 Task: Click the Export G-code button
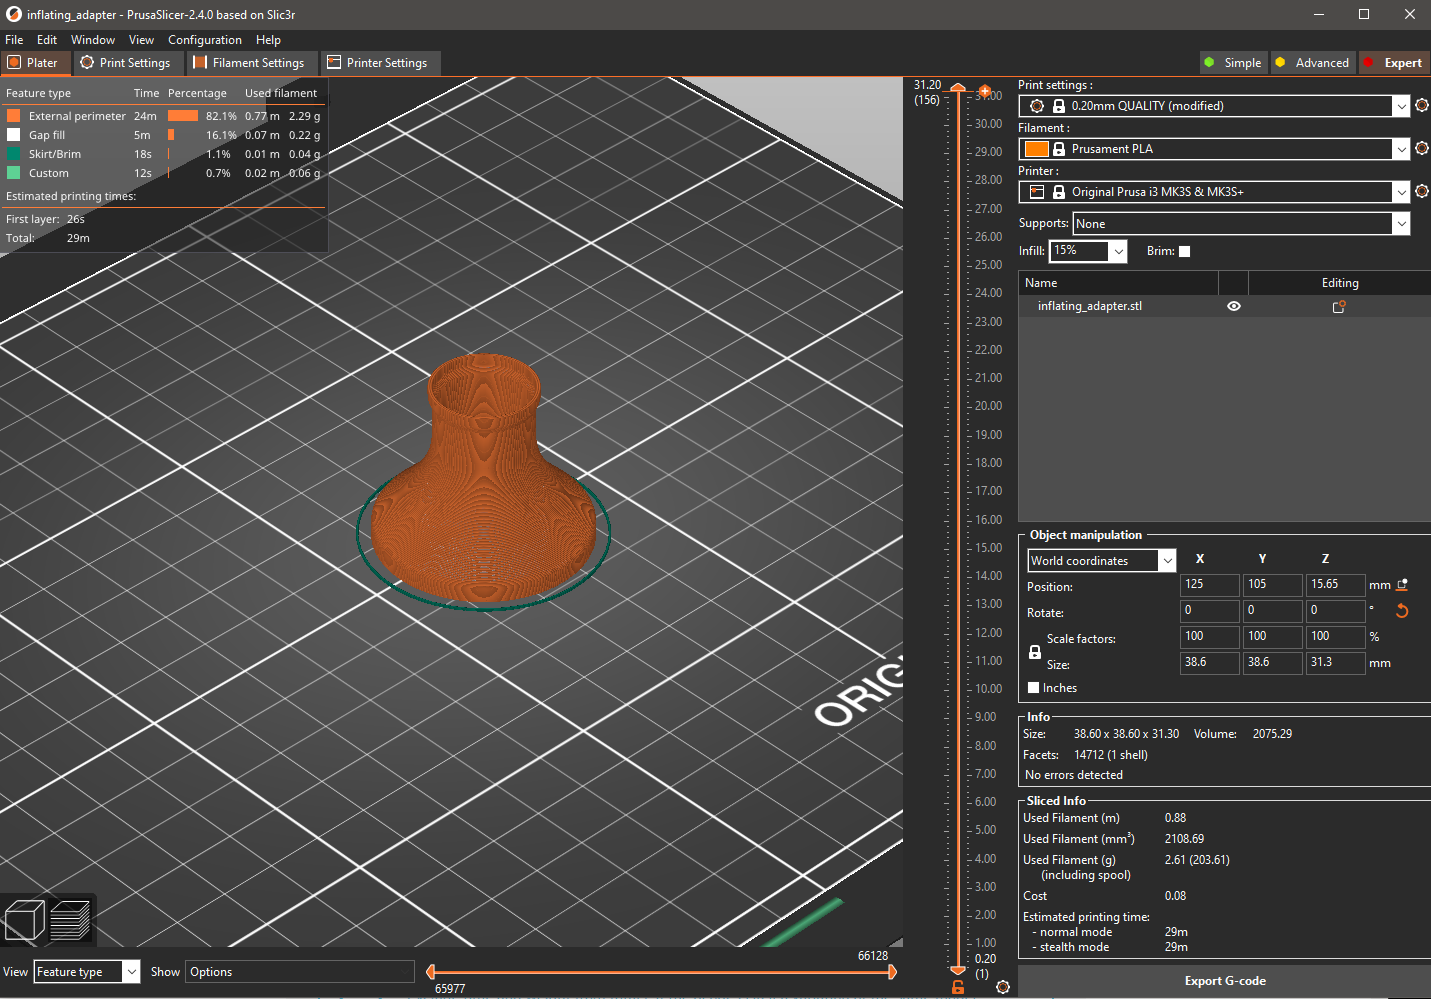(x=1225, y=981)
